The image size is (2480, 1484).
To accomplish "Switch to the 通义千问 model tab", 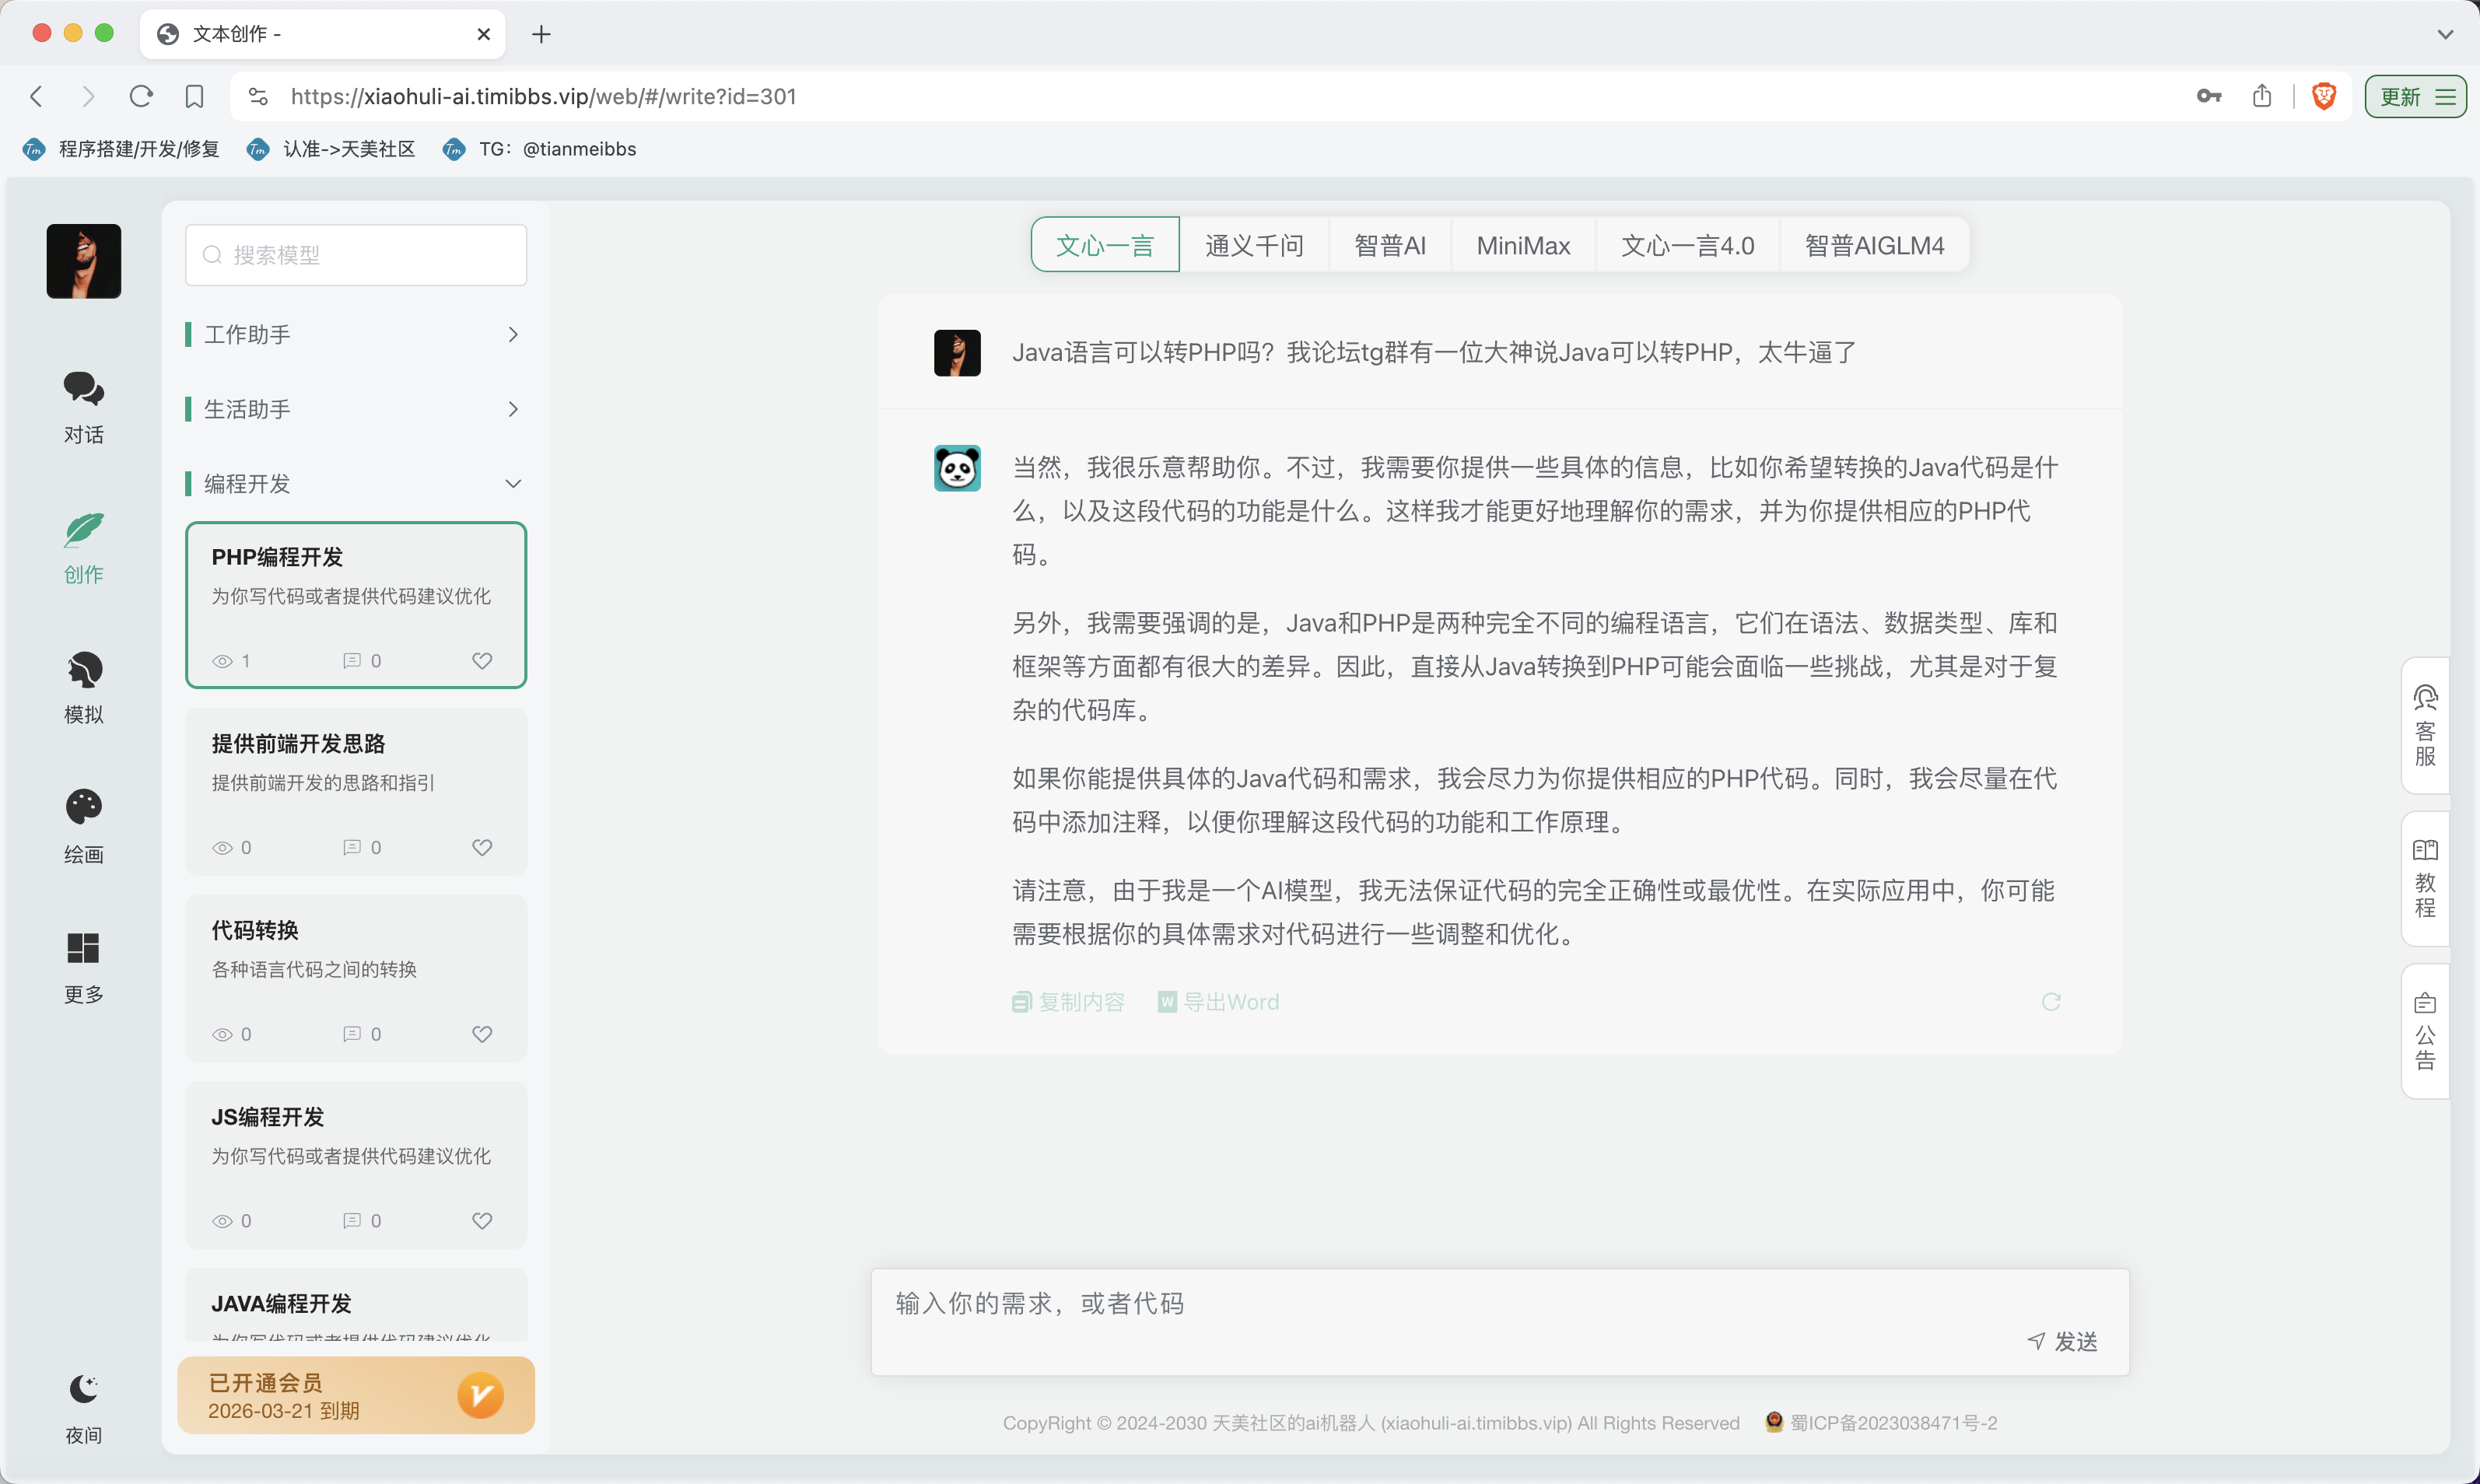I will pos(1254,245).
